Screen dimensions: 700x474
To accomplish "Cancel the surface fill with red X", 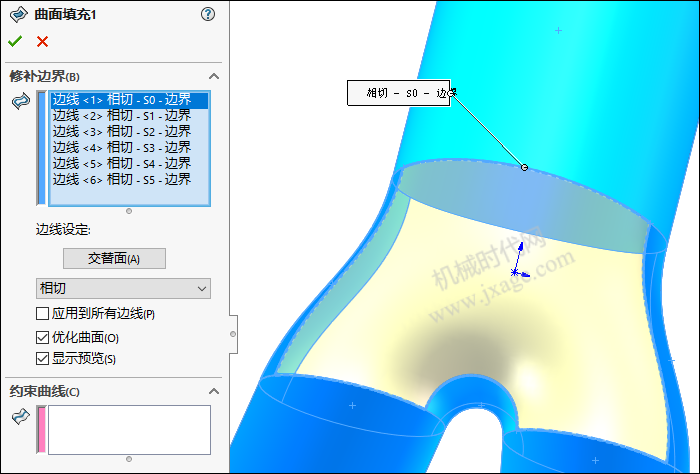I will (42, 42).
